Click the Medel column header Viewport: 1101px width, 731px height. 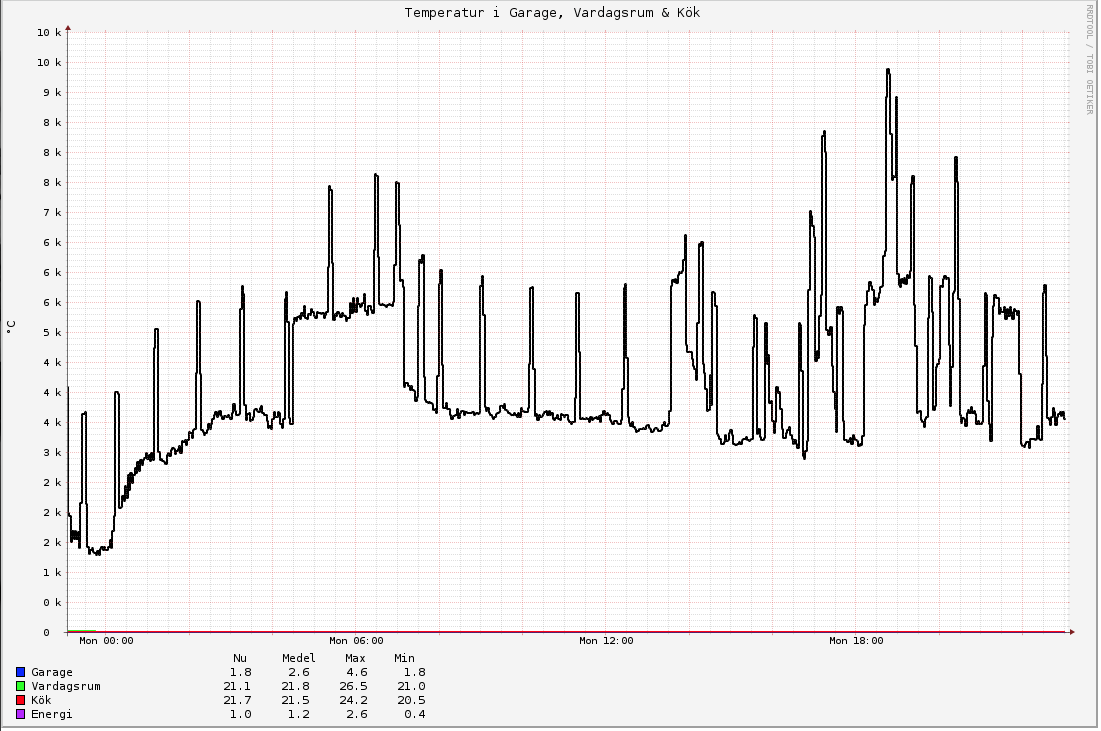[298, 658]
